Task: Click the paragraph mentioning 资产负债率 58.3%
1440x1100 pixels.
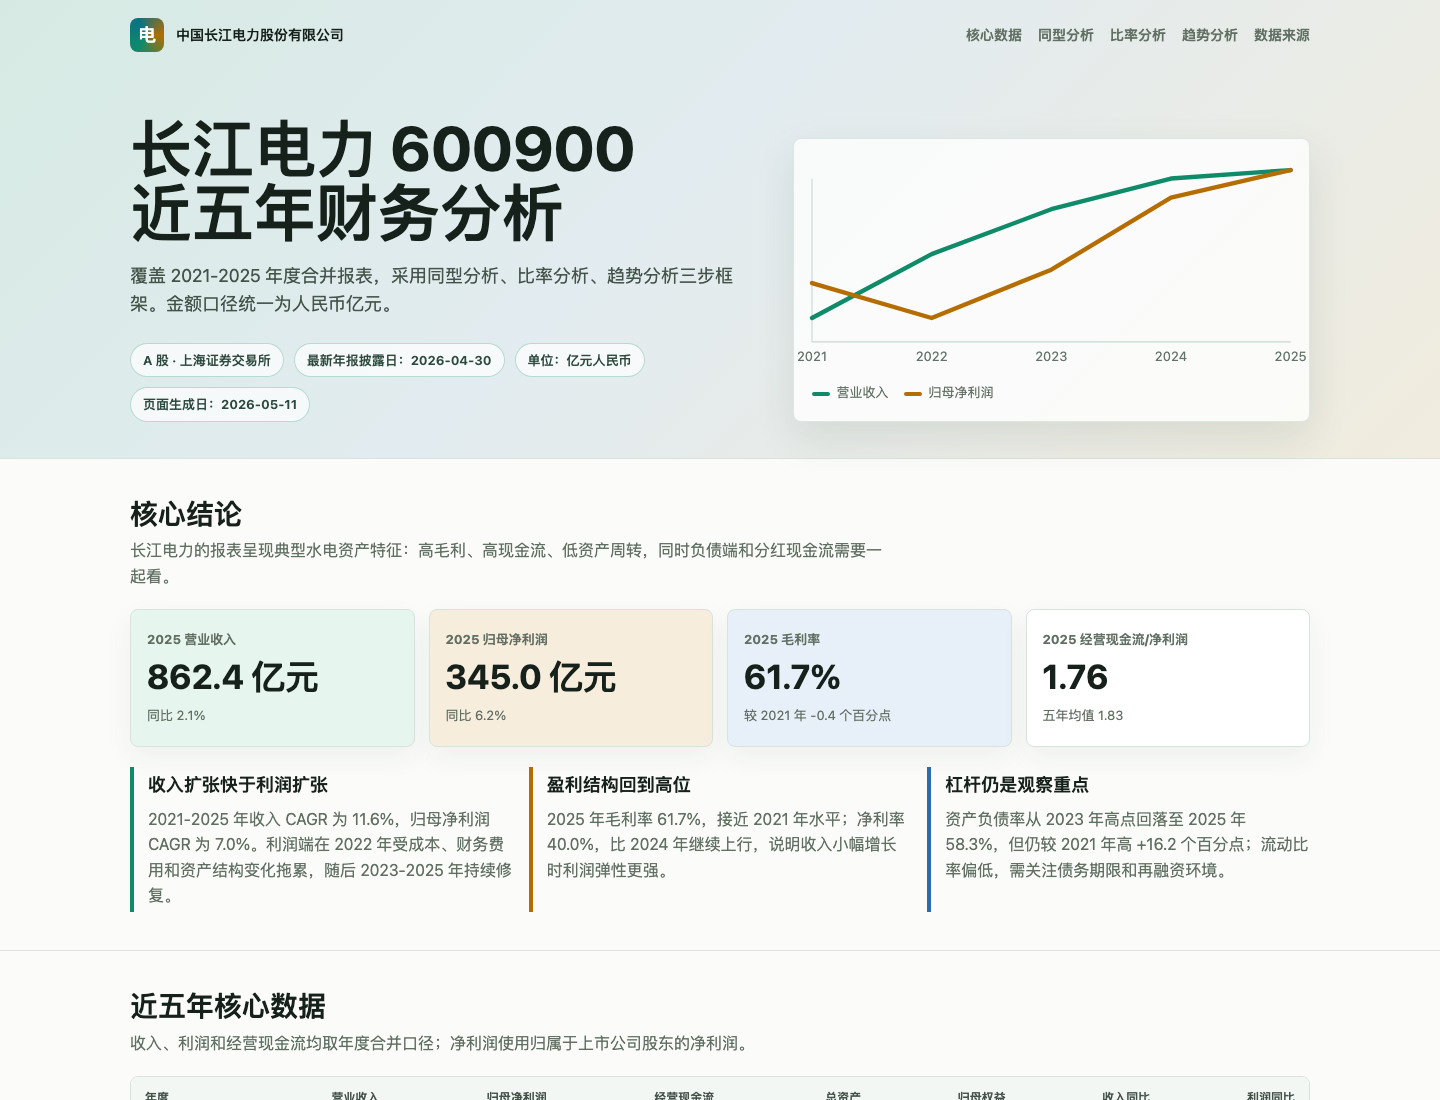Action: click(x=1126, y=845)
